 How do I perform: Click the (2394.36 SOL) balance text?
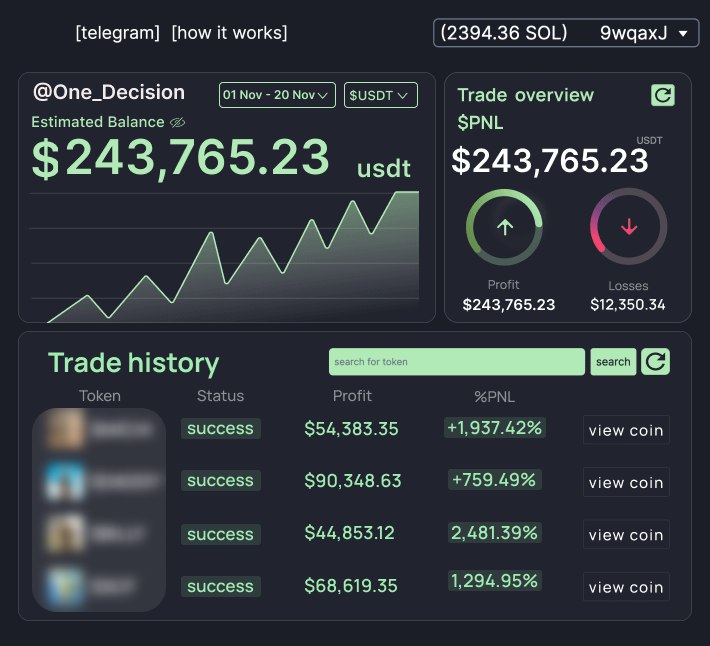click(x=504, y=33)
